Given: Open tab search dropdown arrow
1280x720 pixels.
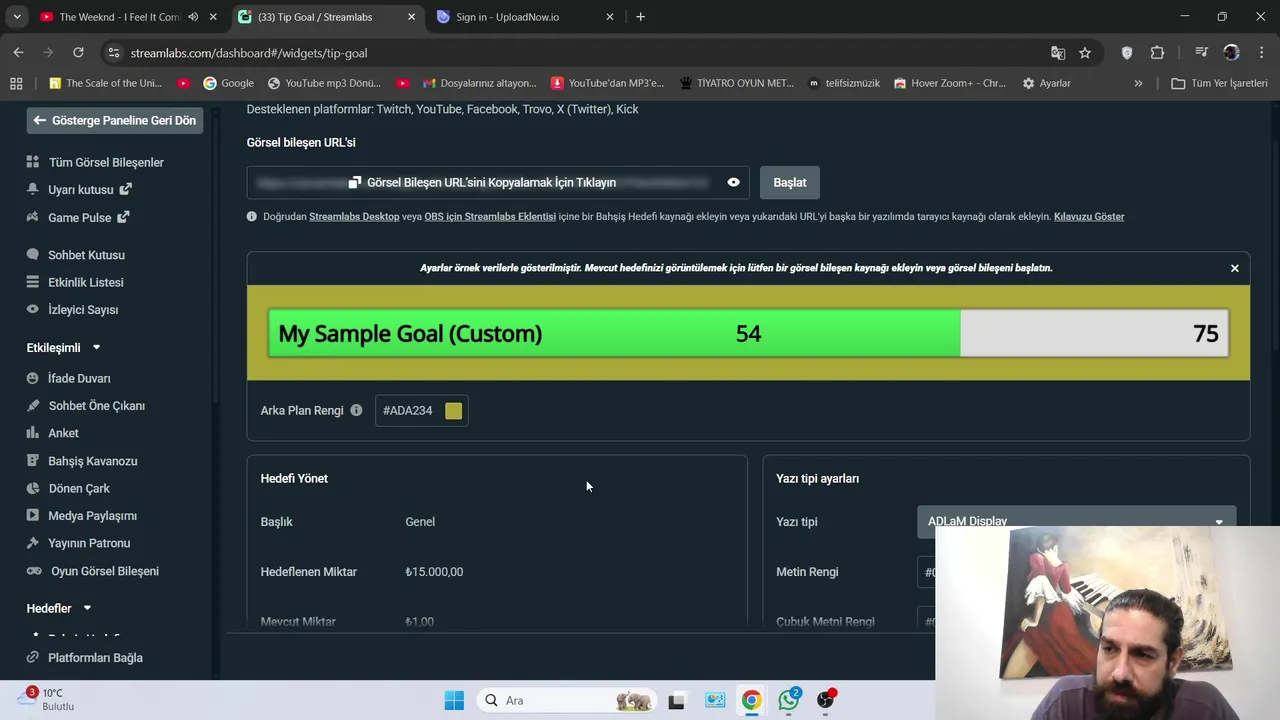Looking at the screenshot, I should click(17, 17).
